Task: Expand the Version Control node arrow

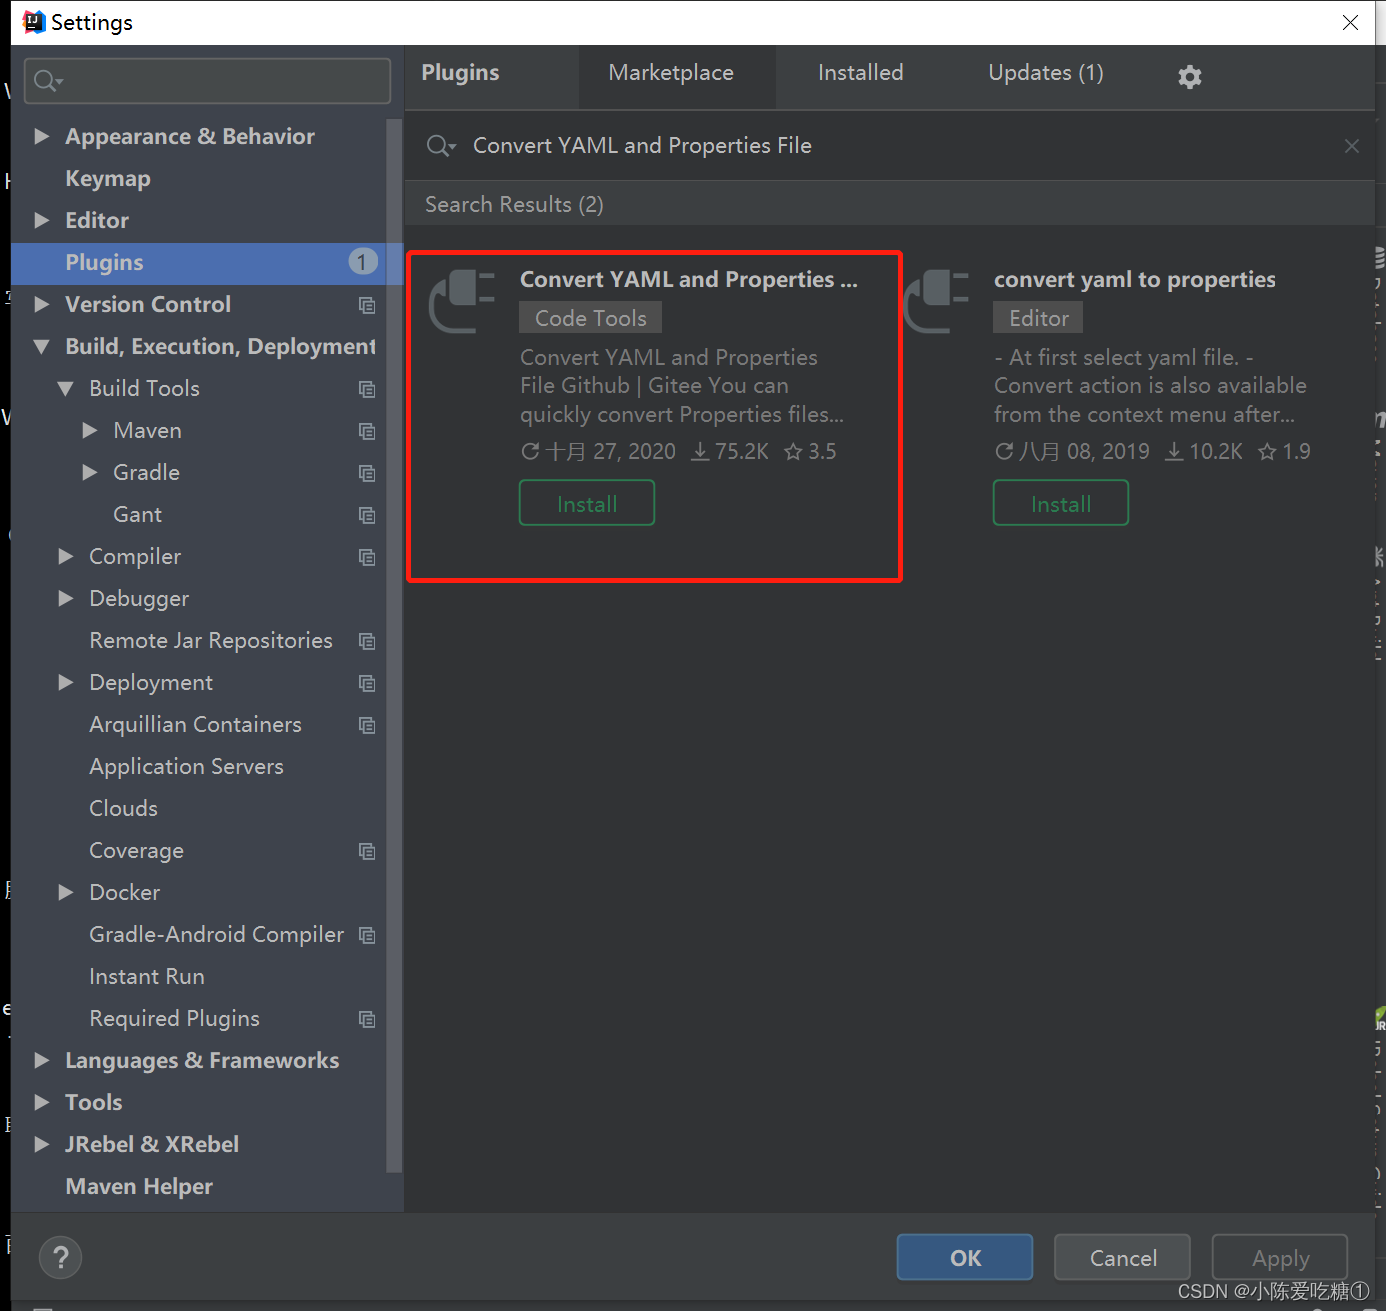Action: coord(41,304)
